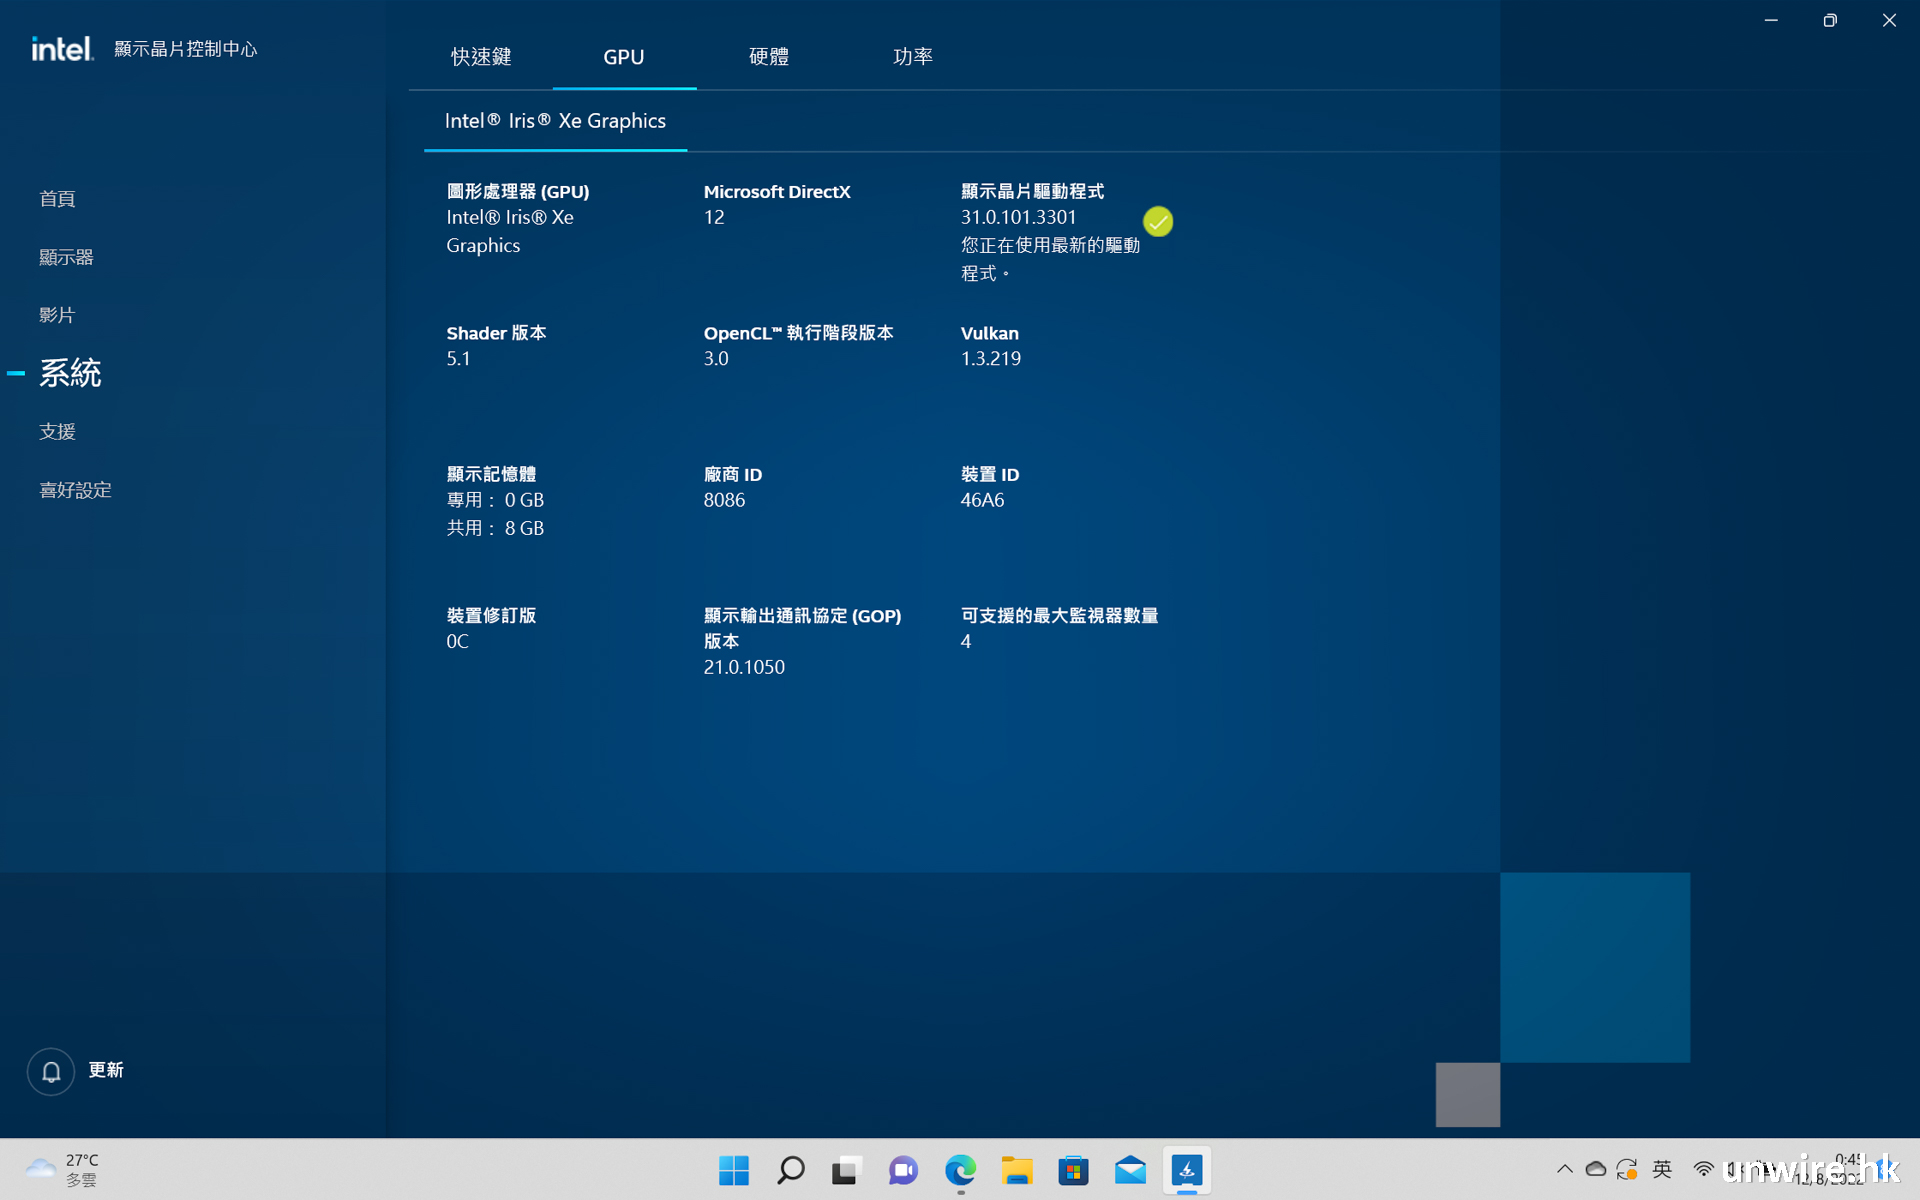
Task: Click the Intel logo icon
Action: coord(62,48)
